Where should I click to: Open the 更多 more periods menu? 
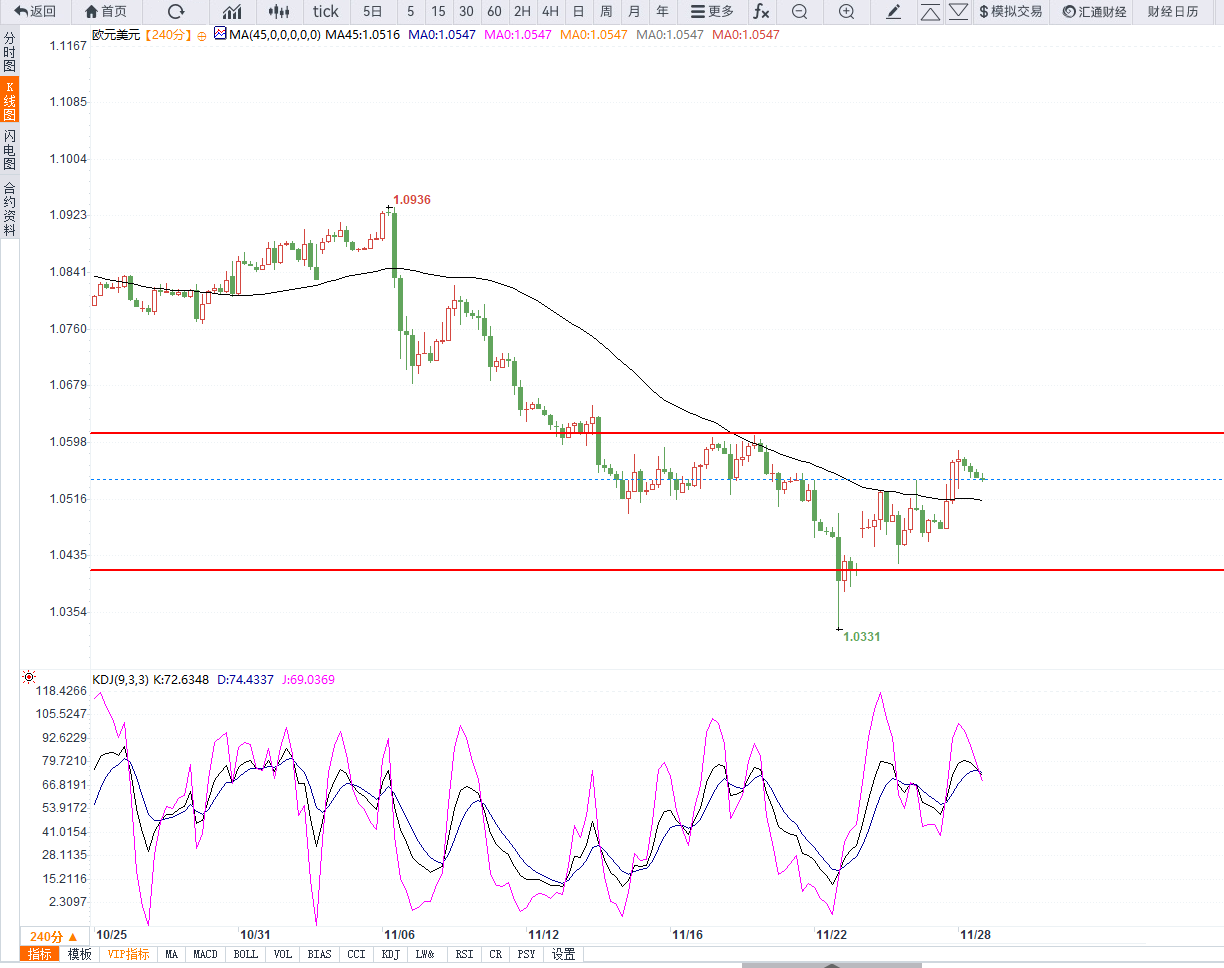point(713,12)
